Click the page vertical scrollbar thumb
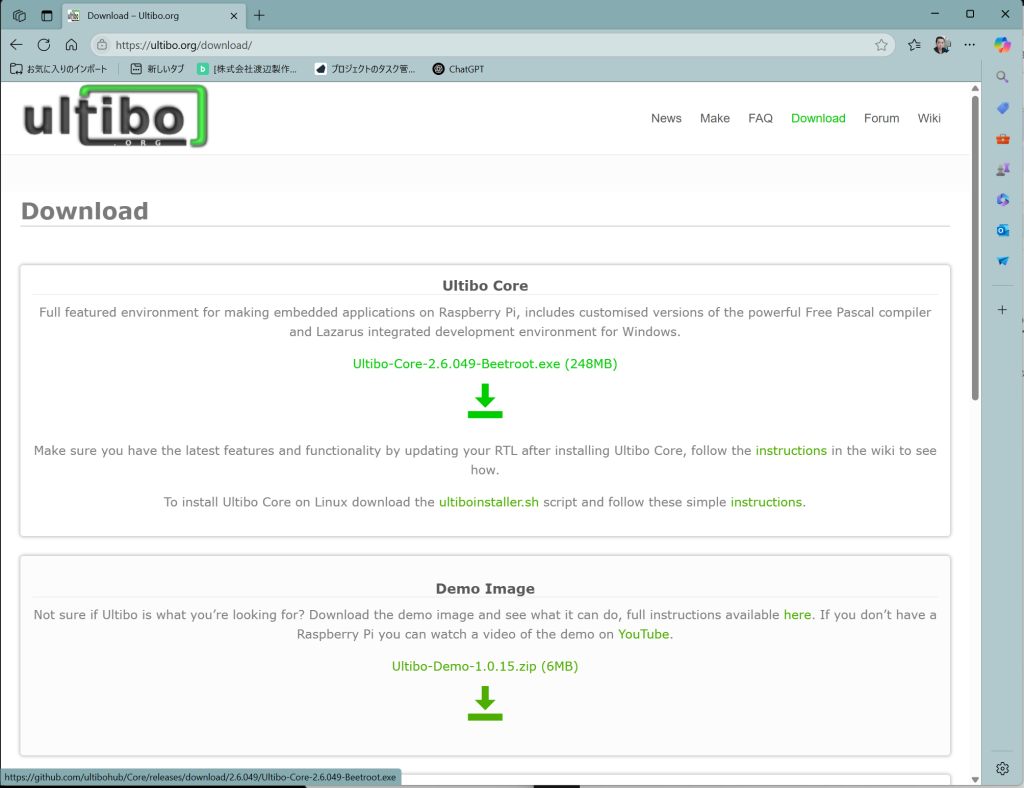The width and height of the screenshot is (1024, 788). pos(974,248)
